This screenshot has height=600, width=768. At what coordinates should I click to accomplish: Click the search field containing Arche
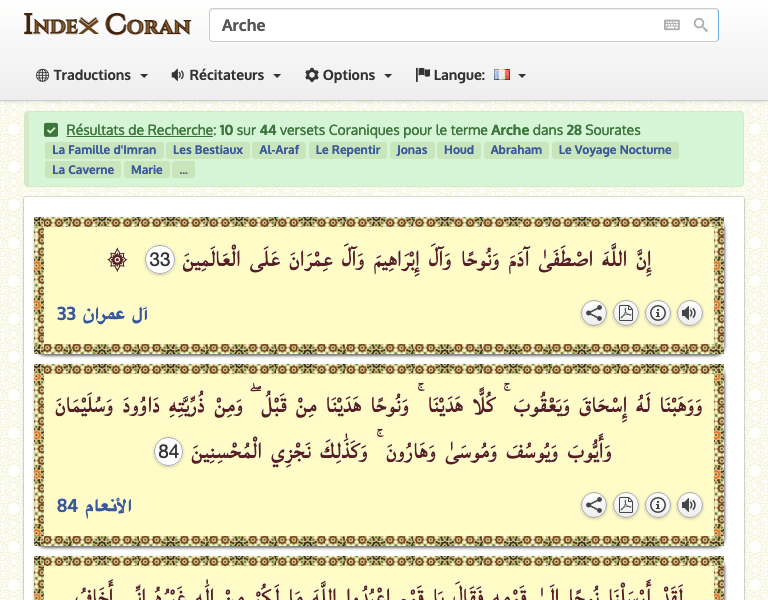435,25
